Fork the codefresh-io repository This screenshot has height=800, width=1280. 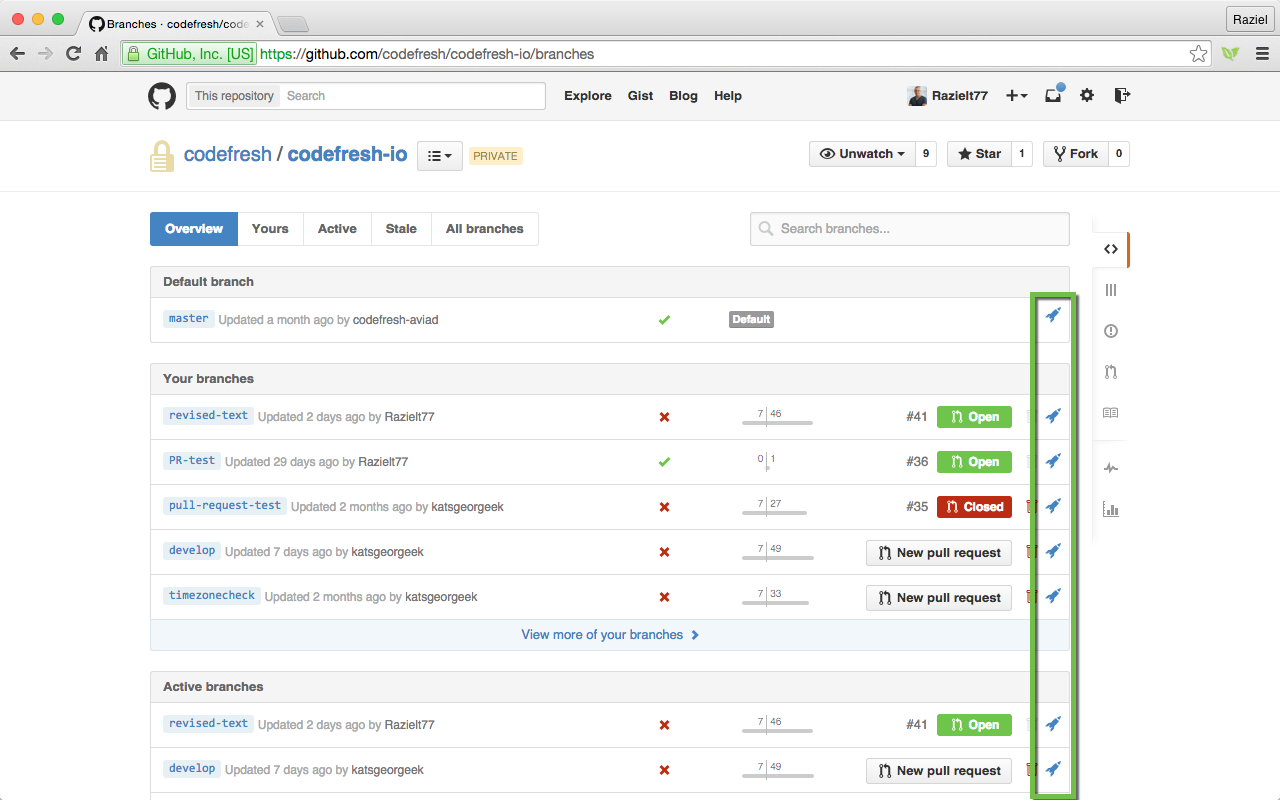[1075, 154]
